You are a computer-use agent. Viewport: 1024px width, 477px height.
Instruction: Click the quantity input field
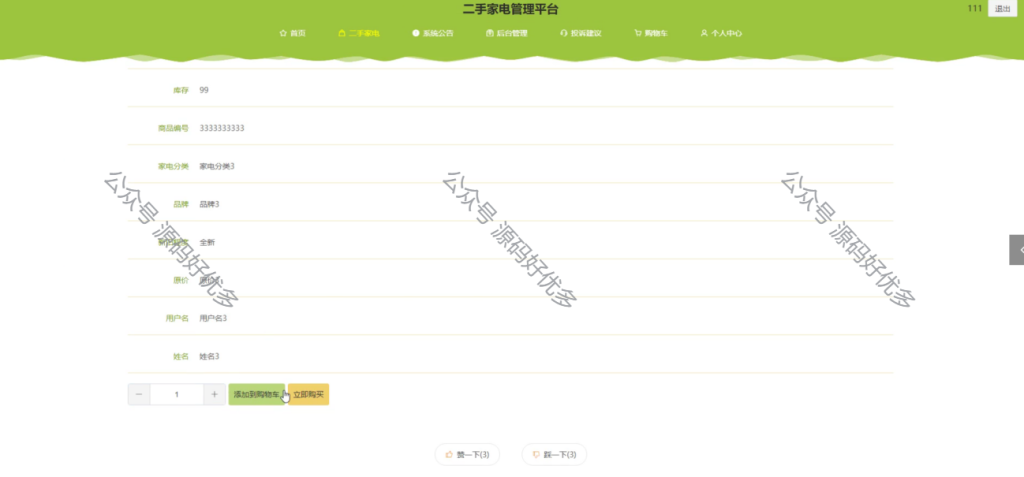[177, 395]
